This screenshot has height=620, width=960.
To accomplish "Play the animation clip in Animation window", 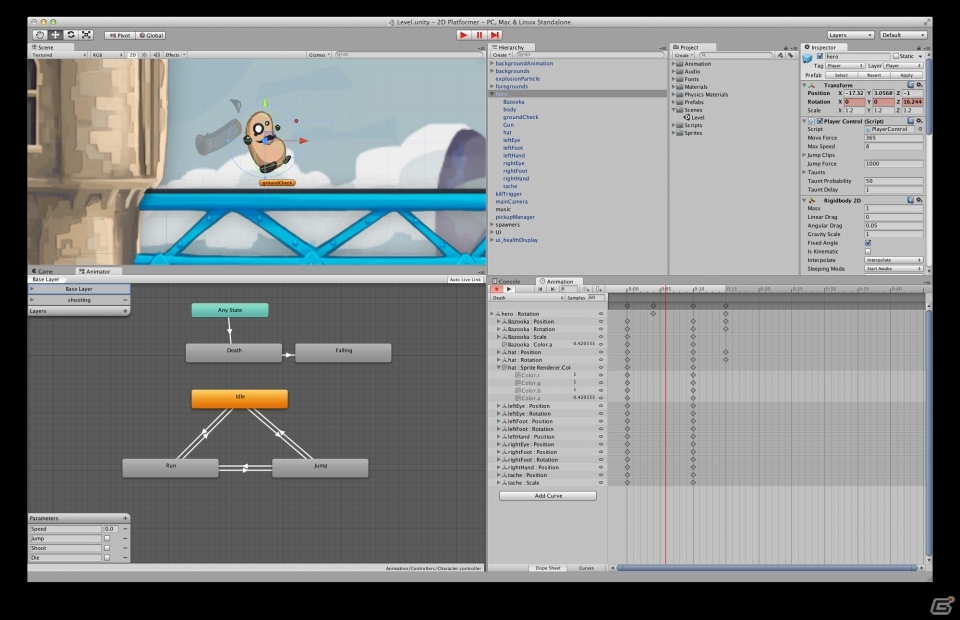I will (509, 289).
